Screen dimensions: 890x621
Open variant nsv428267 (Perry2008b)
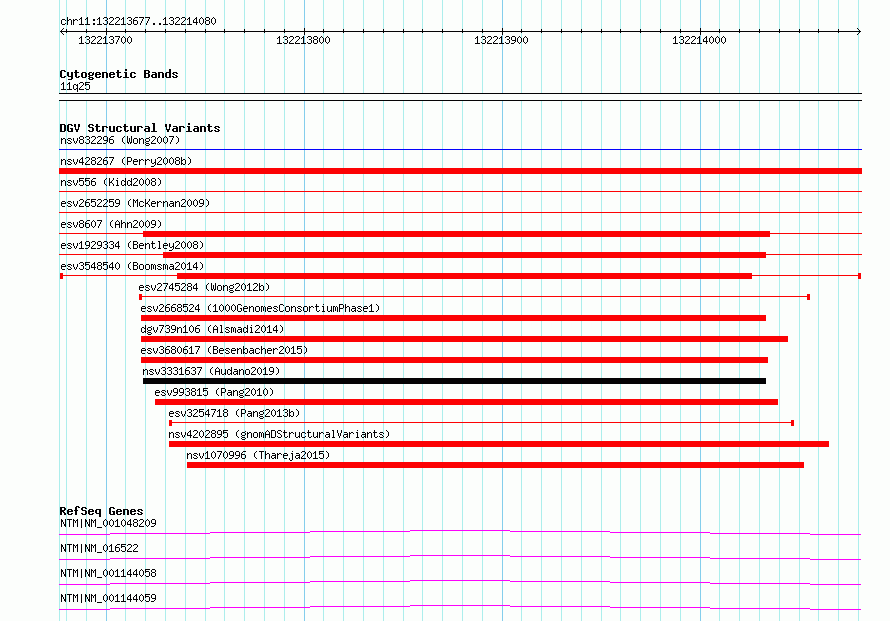coord(126,161)
